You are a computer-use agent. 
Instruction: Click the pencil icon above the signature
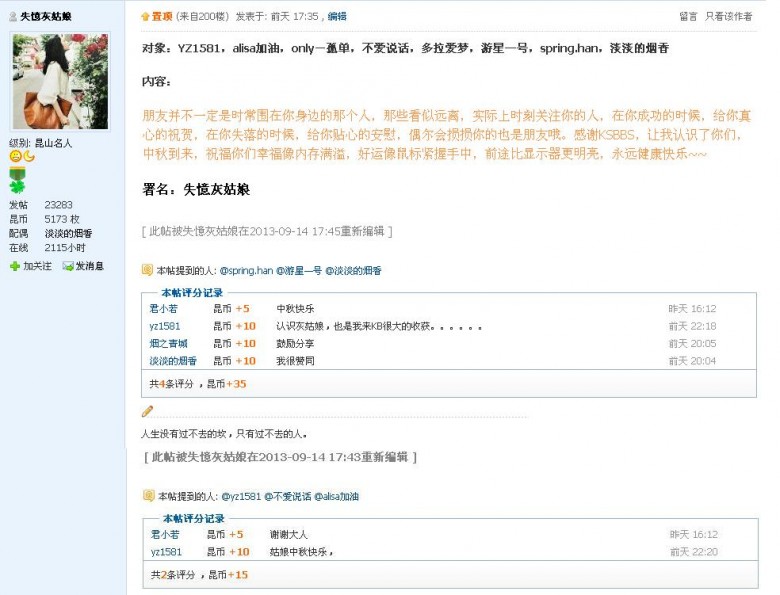click(x=147, y=411)
